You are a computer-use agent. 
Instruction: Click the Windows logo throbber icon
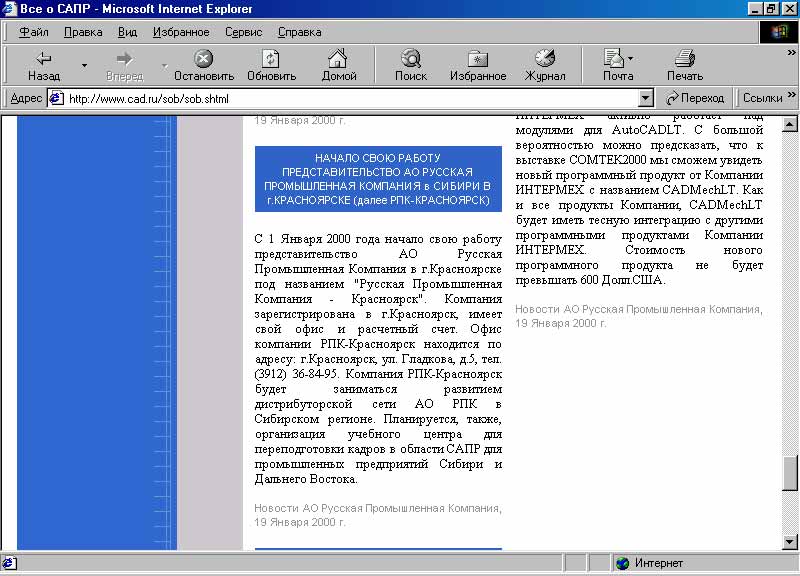pos(778,32)
